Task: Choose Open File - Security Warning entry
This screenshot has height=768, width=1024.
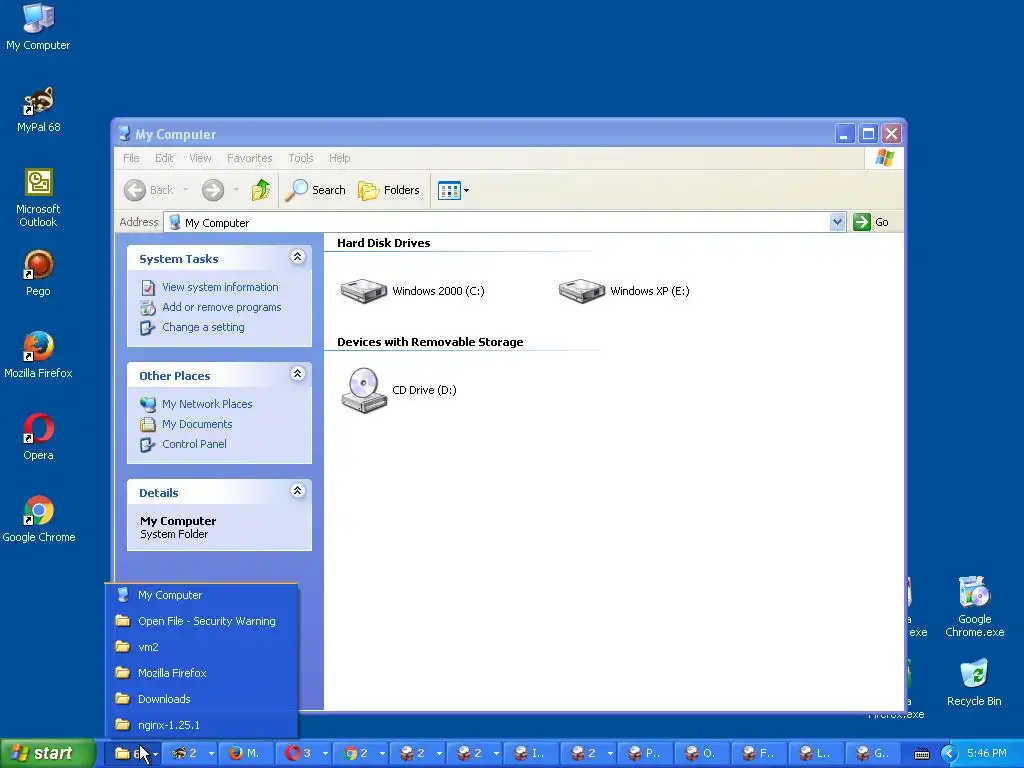Action: click(x=202, y=621)
